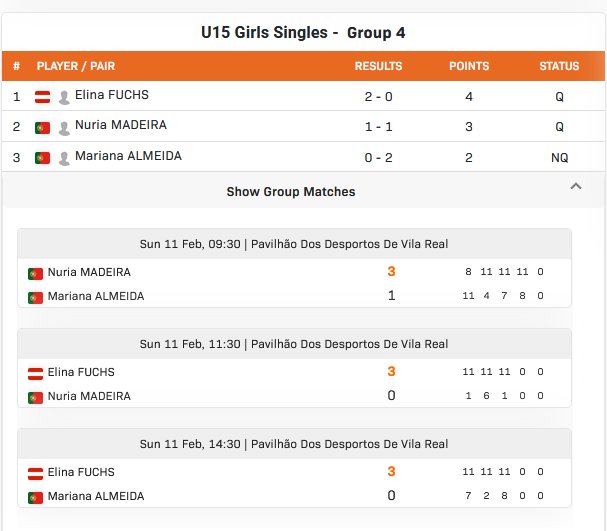Open Mariana ALMEIDA player name in standings
Viewport: 607px width, 531px height.
128,156
